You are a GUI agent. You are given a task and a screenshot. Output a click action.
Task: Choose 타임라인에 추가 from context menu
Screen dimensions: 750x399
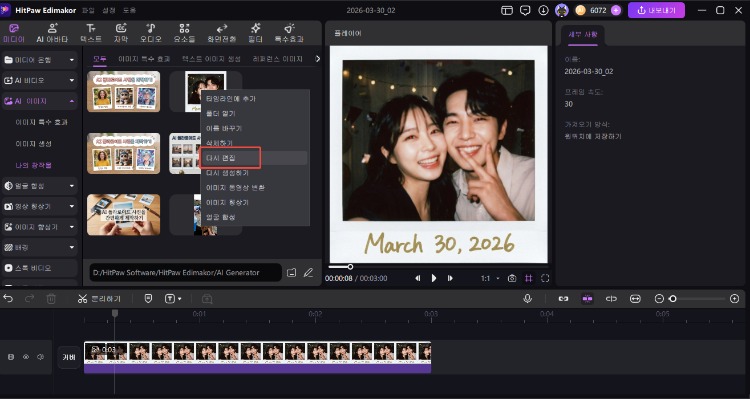pos(231,99)
